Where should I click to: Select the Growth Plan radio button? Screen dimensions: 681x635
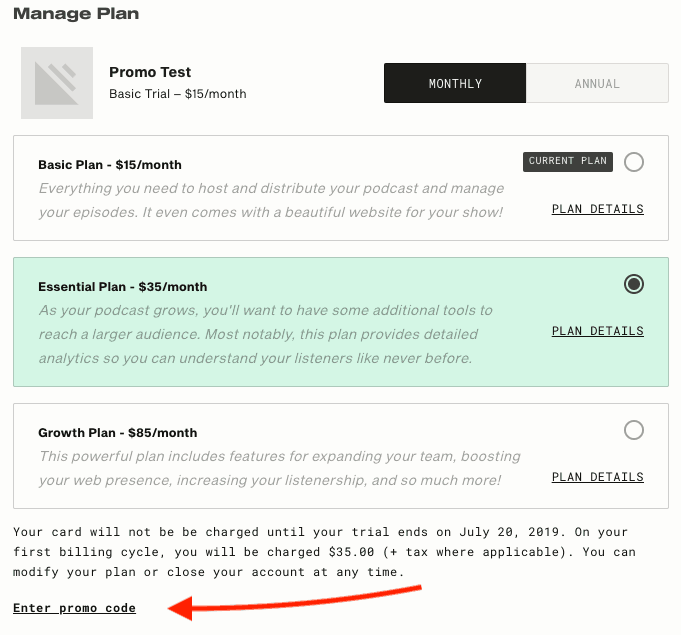coord(634,430)
